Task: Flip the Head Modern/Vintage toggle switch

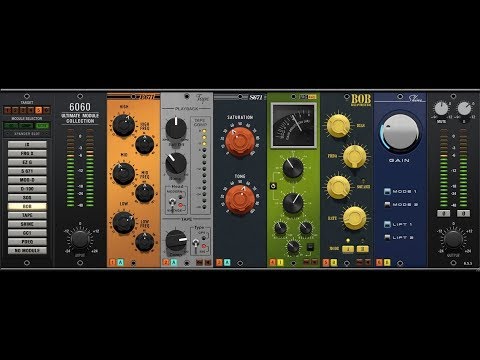Action: 173,202
